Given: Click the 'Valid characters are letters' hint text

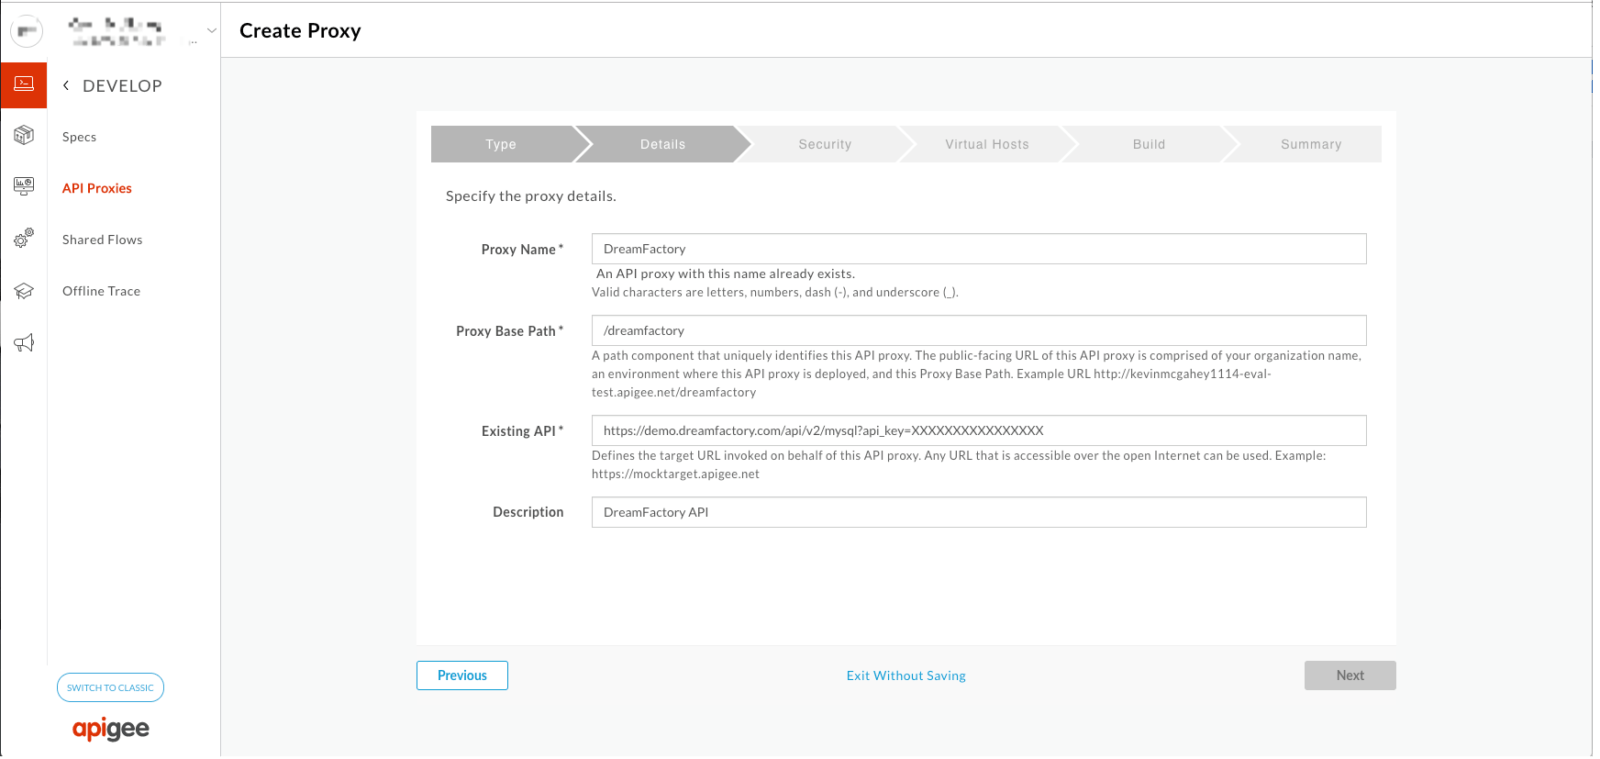Looking at the screenshot, I should click(x=775, y=293).
